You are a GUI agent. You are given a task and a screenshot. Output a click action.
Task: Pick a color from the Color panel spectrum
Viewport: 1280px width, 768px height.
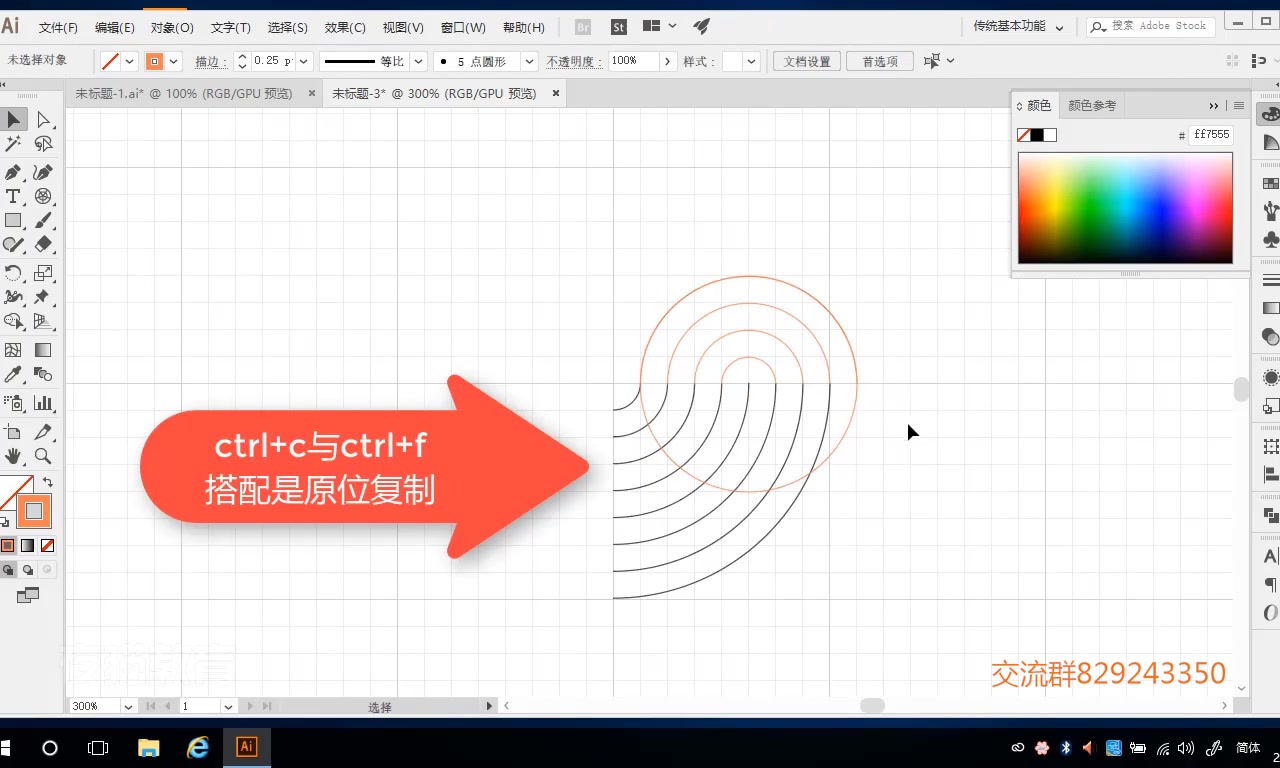click(x=1125, y=207)
